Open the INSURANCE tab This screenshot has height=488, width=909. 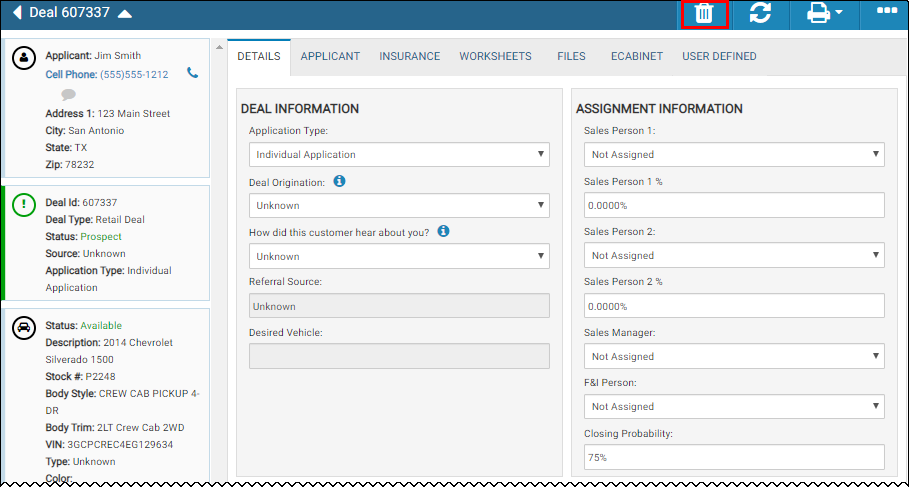pos(409,56)
